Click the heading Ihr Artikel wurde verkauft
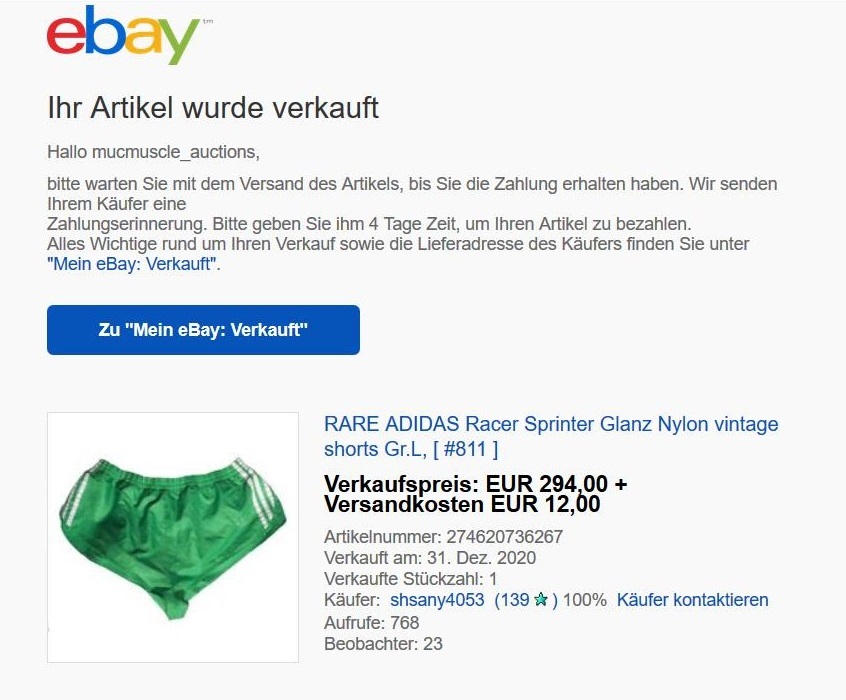This screenshot has width=846, height=700. [x=213, y=107]
